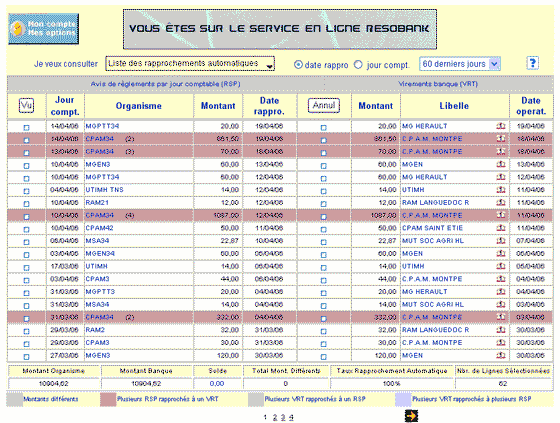The width and height of the screenshot is (560, 423).
Task: Go to page 3
Action: (x=283, y=417)
